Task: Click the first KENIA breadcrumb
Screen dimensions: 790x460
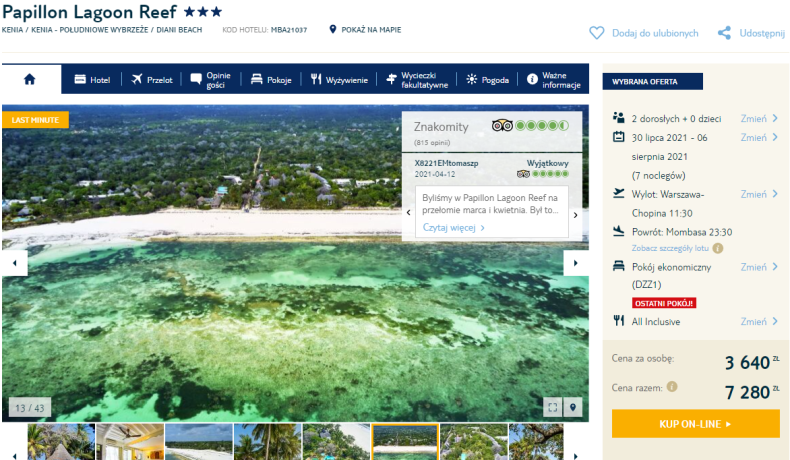Action: (12, 30)
